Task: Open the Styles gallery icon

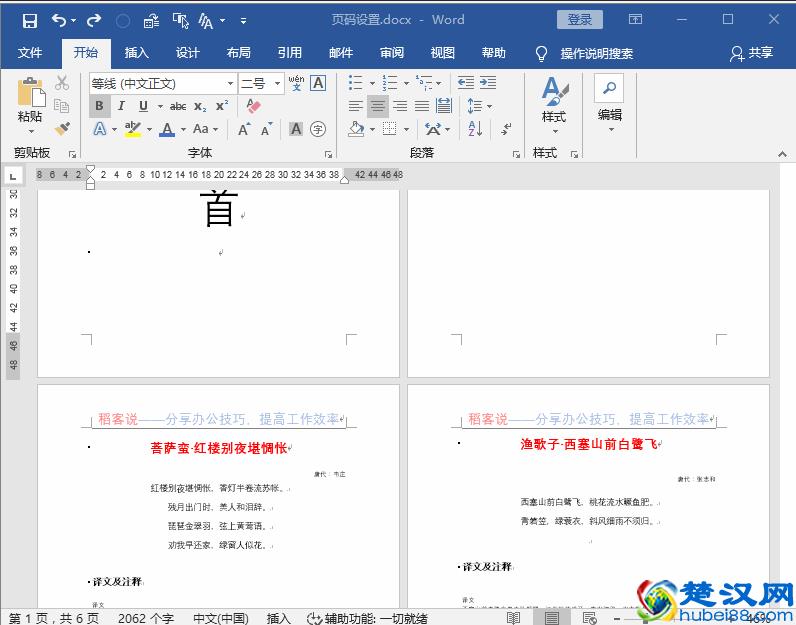Action: click(x=554, y=91)
